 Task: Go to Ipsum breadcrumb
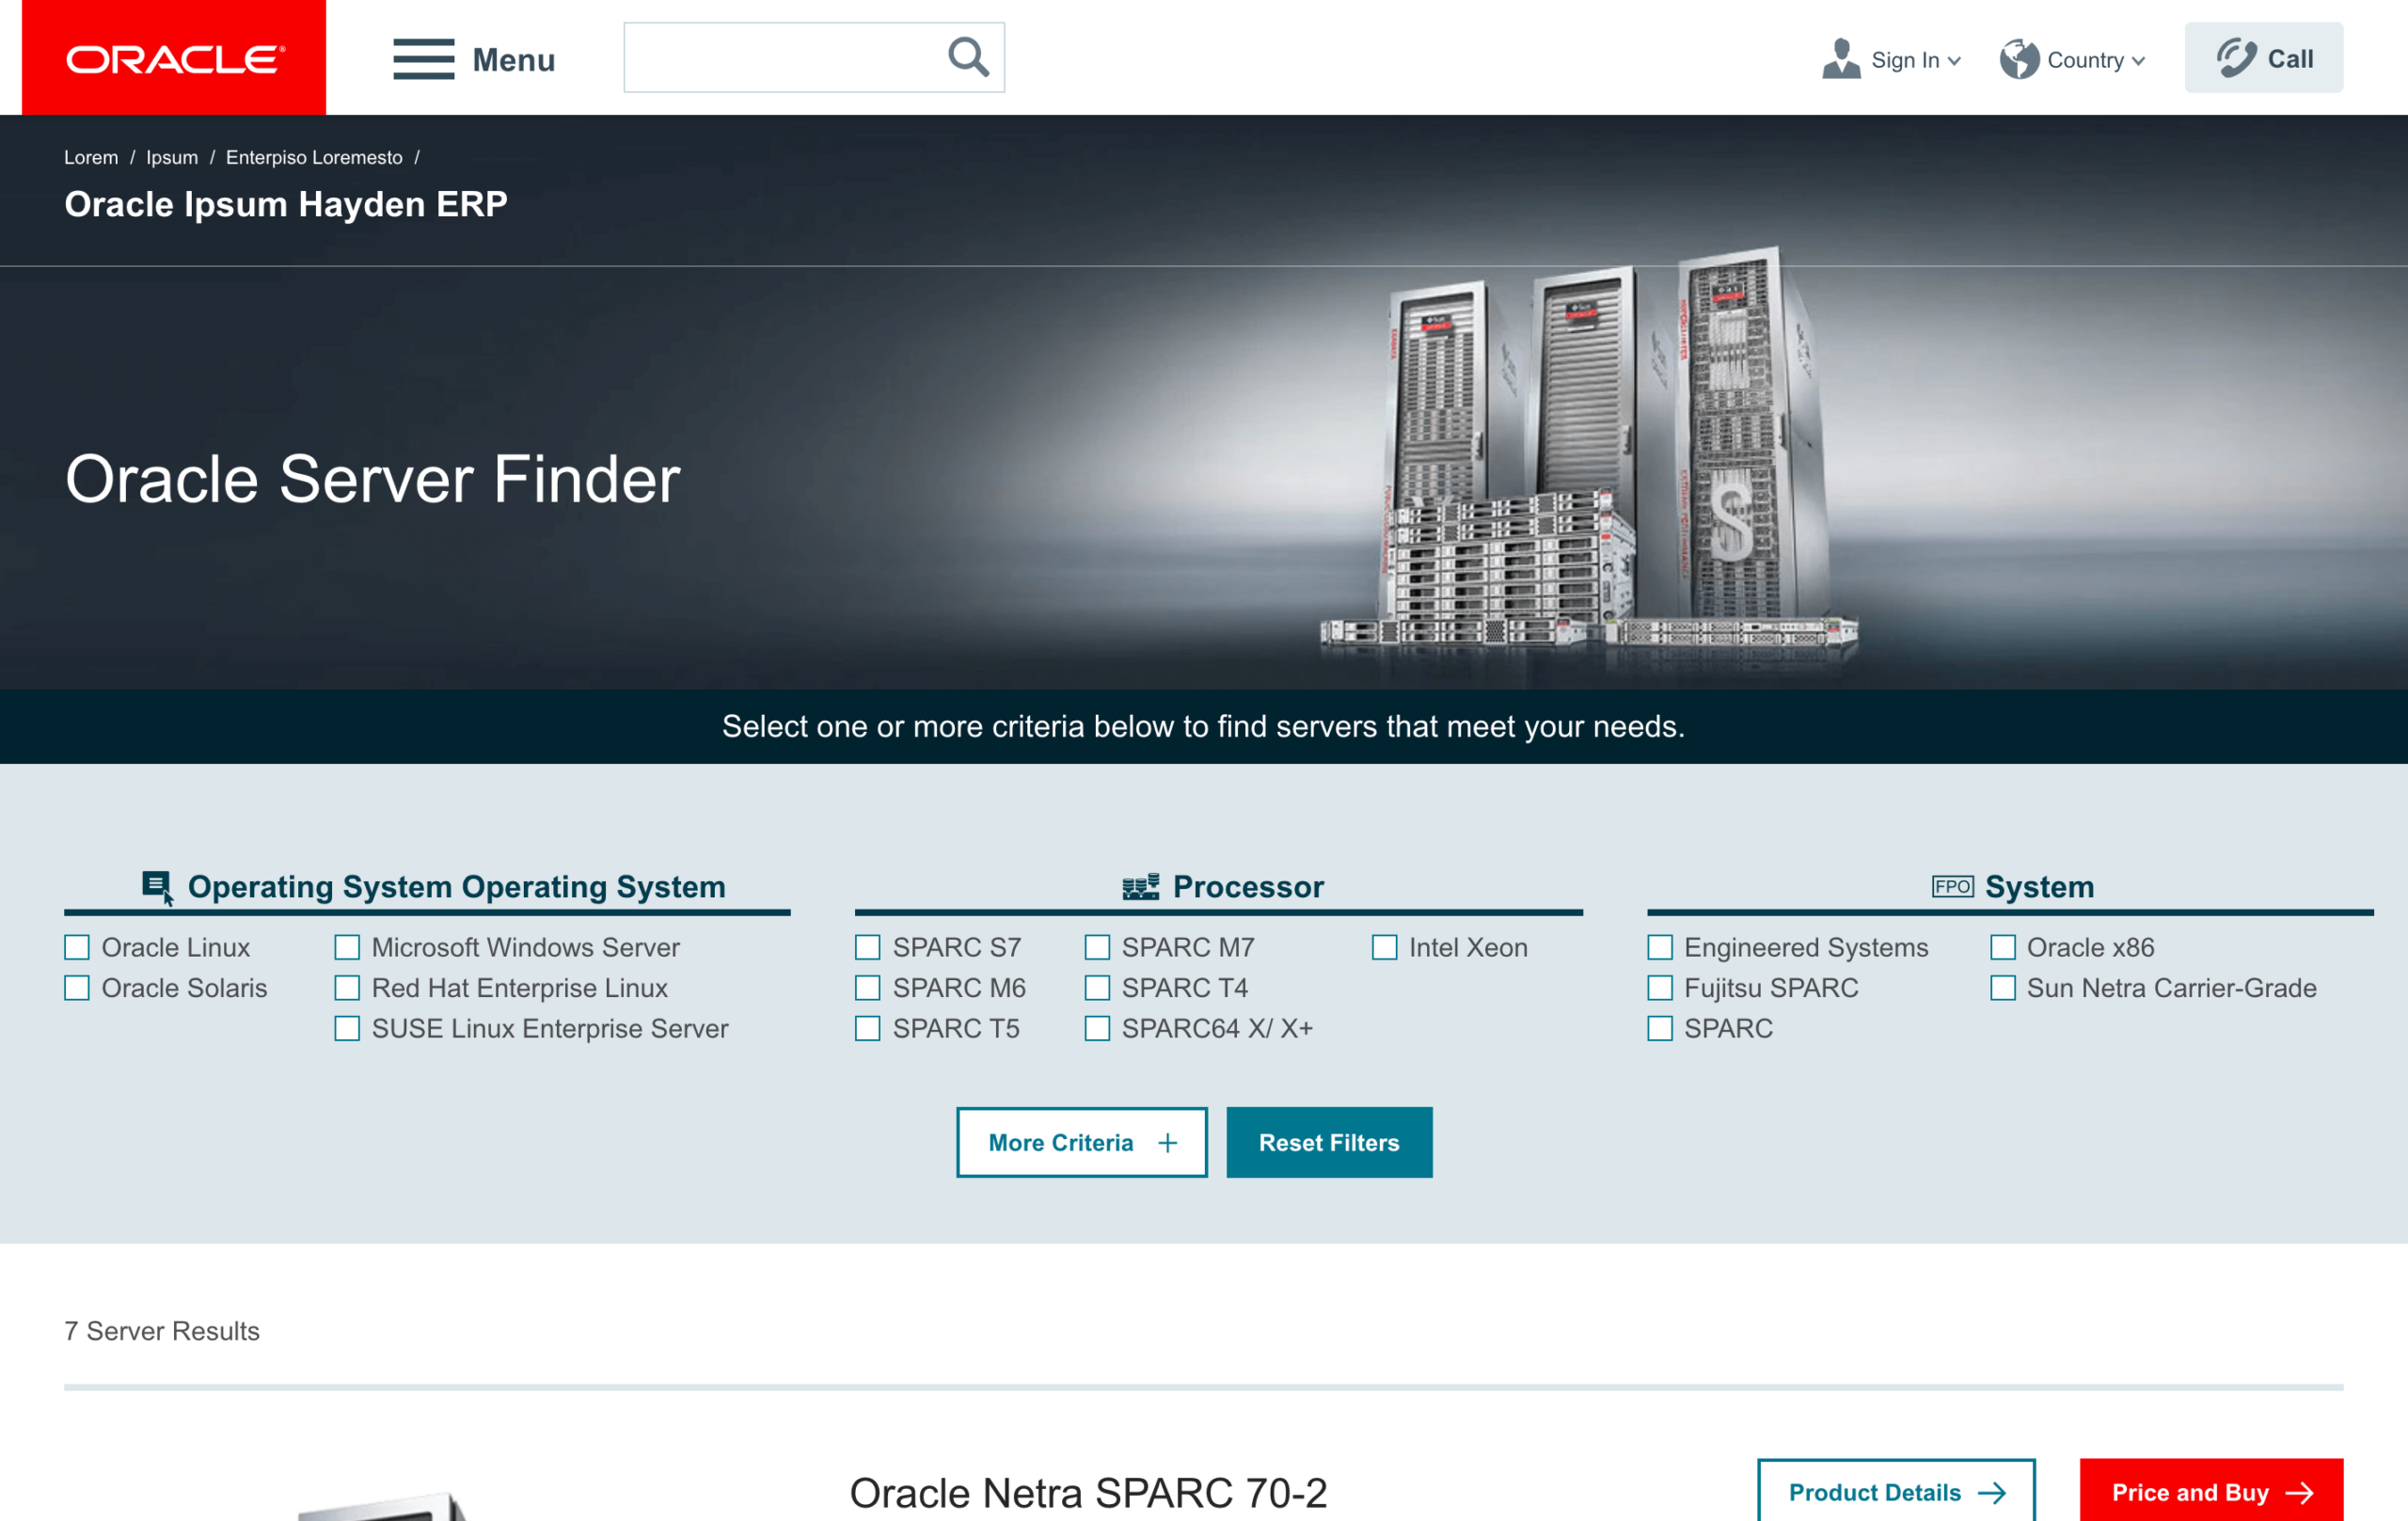pyautogui.click(x=172, y=157)
